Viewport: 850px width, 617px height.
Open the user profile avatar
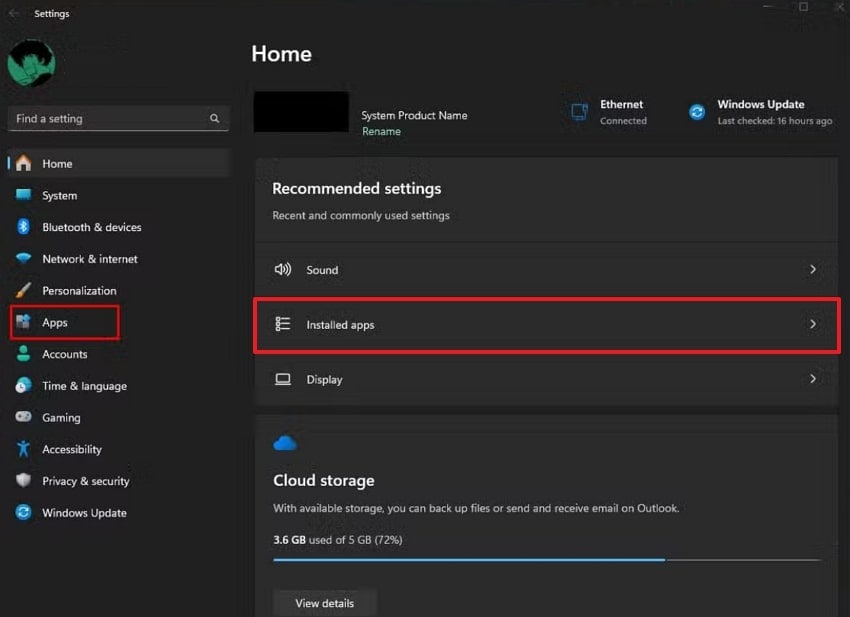click(31, 63)
